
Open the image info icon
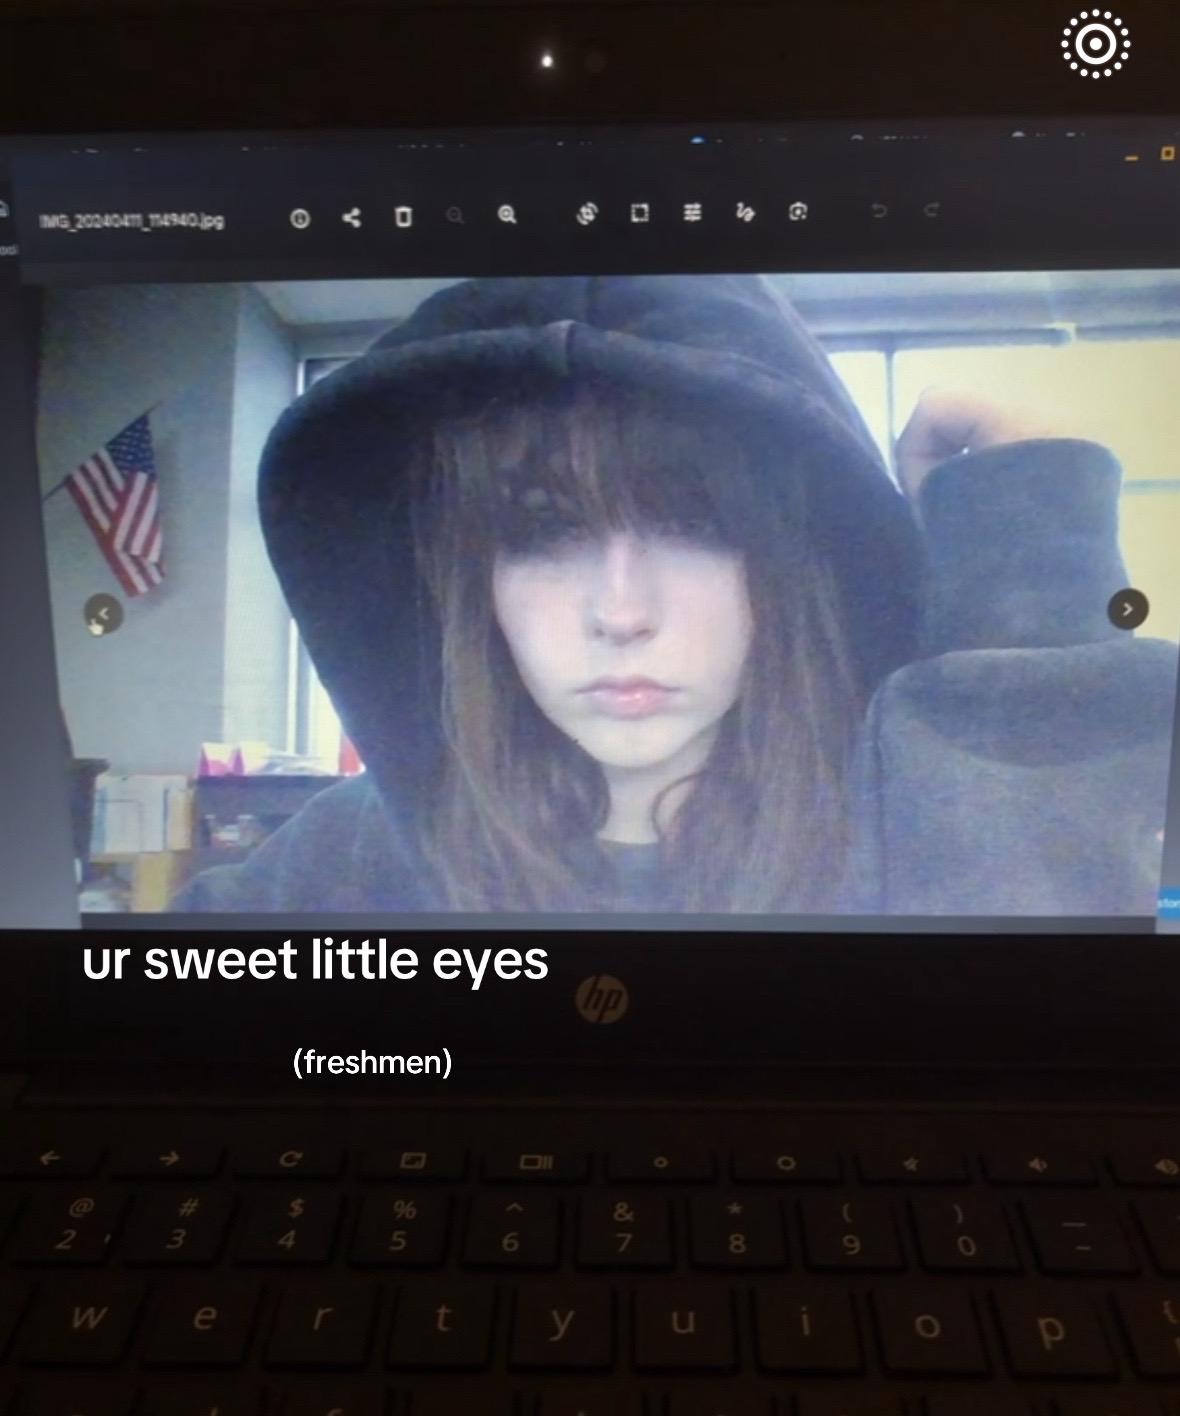(x=299, y=218)
